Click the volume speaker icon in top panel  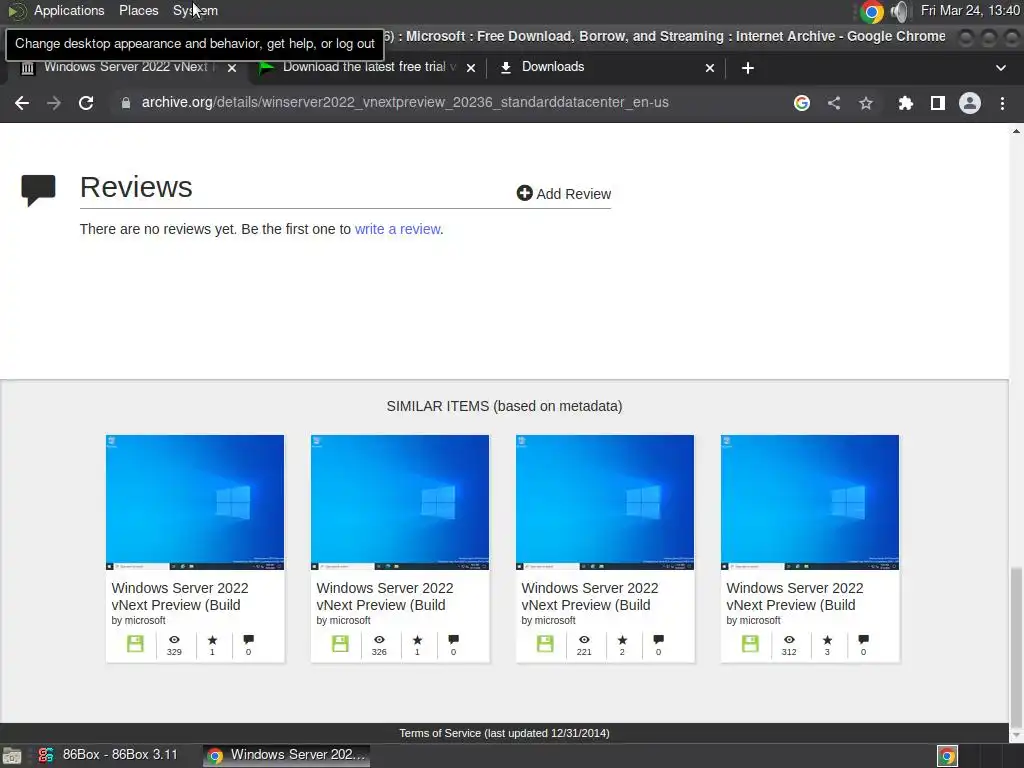(x=899, y=11)
